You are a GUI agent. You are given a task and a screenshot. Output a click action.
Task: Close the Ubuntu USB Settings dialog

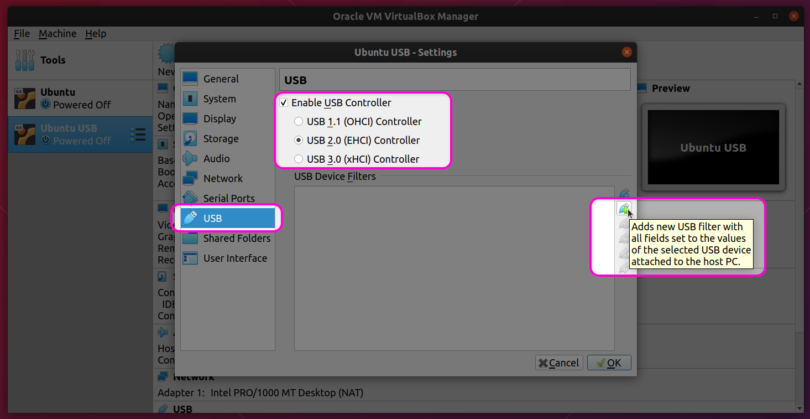tap(627, 52)
